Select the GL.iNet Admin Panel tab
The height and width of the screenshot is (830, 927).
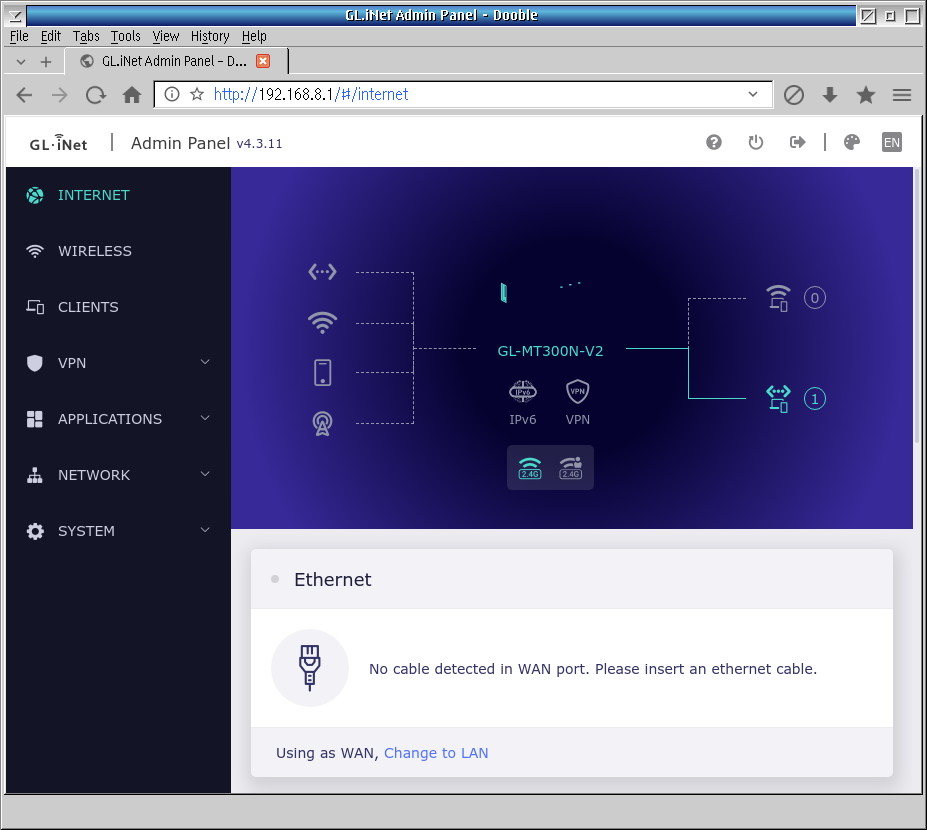coord(174,61)
